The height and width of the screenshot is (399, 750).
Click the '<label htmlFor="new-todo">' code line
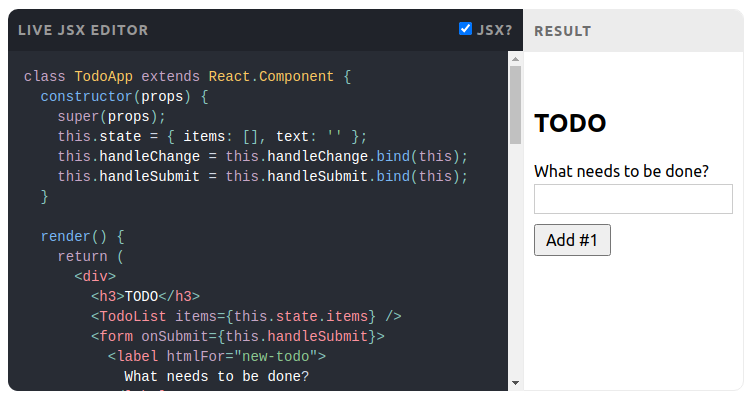pyautogui.click(x=217, y=356)
